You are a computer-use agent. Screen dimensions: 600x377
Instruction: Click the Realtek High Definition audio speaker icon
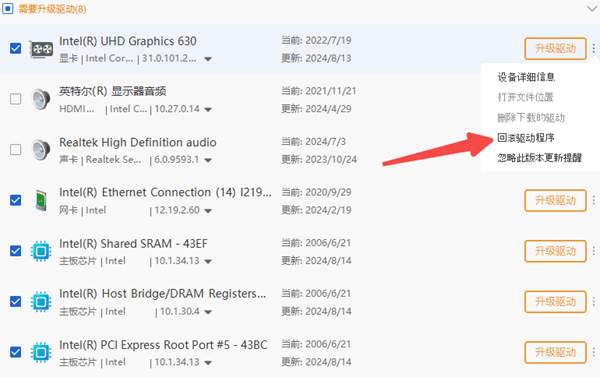[41, 150]
